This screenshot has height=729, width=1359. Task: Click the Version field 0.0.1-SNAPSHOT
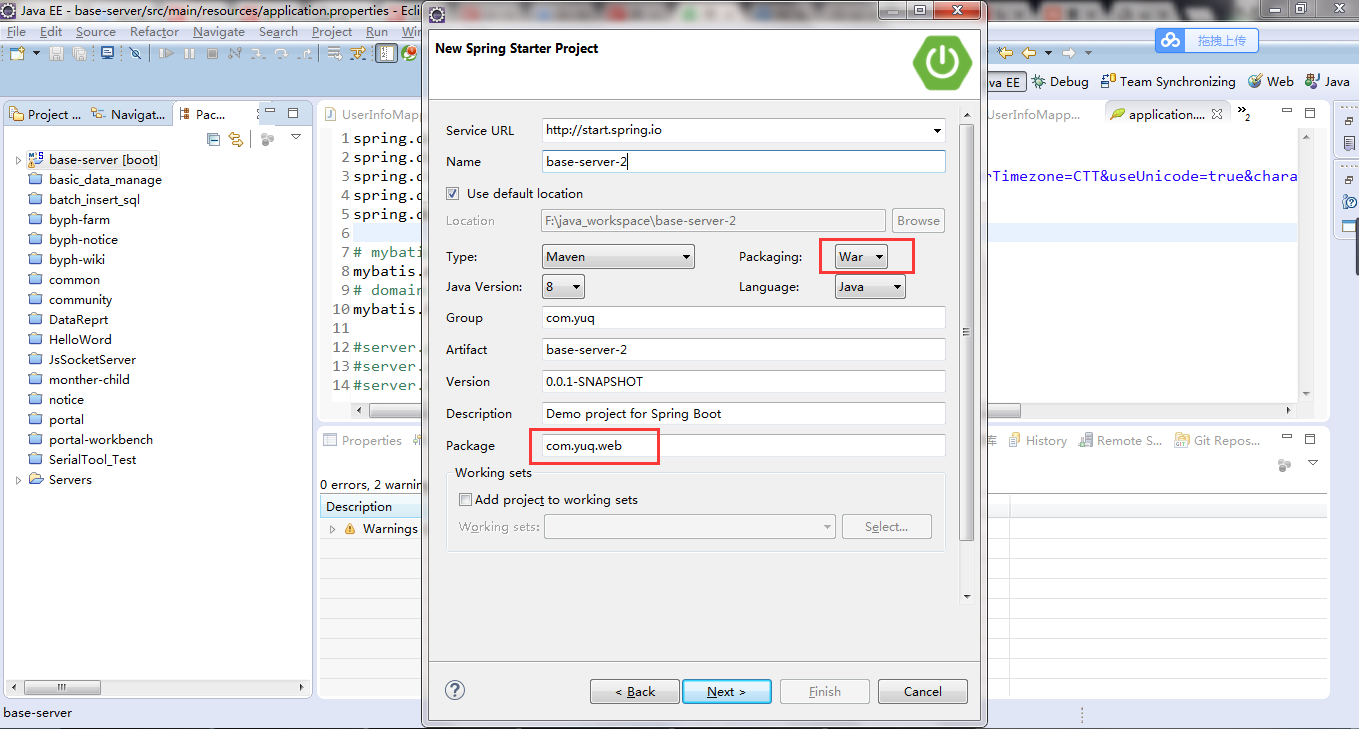[x=743, y=381]
